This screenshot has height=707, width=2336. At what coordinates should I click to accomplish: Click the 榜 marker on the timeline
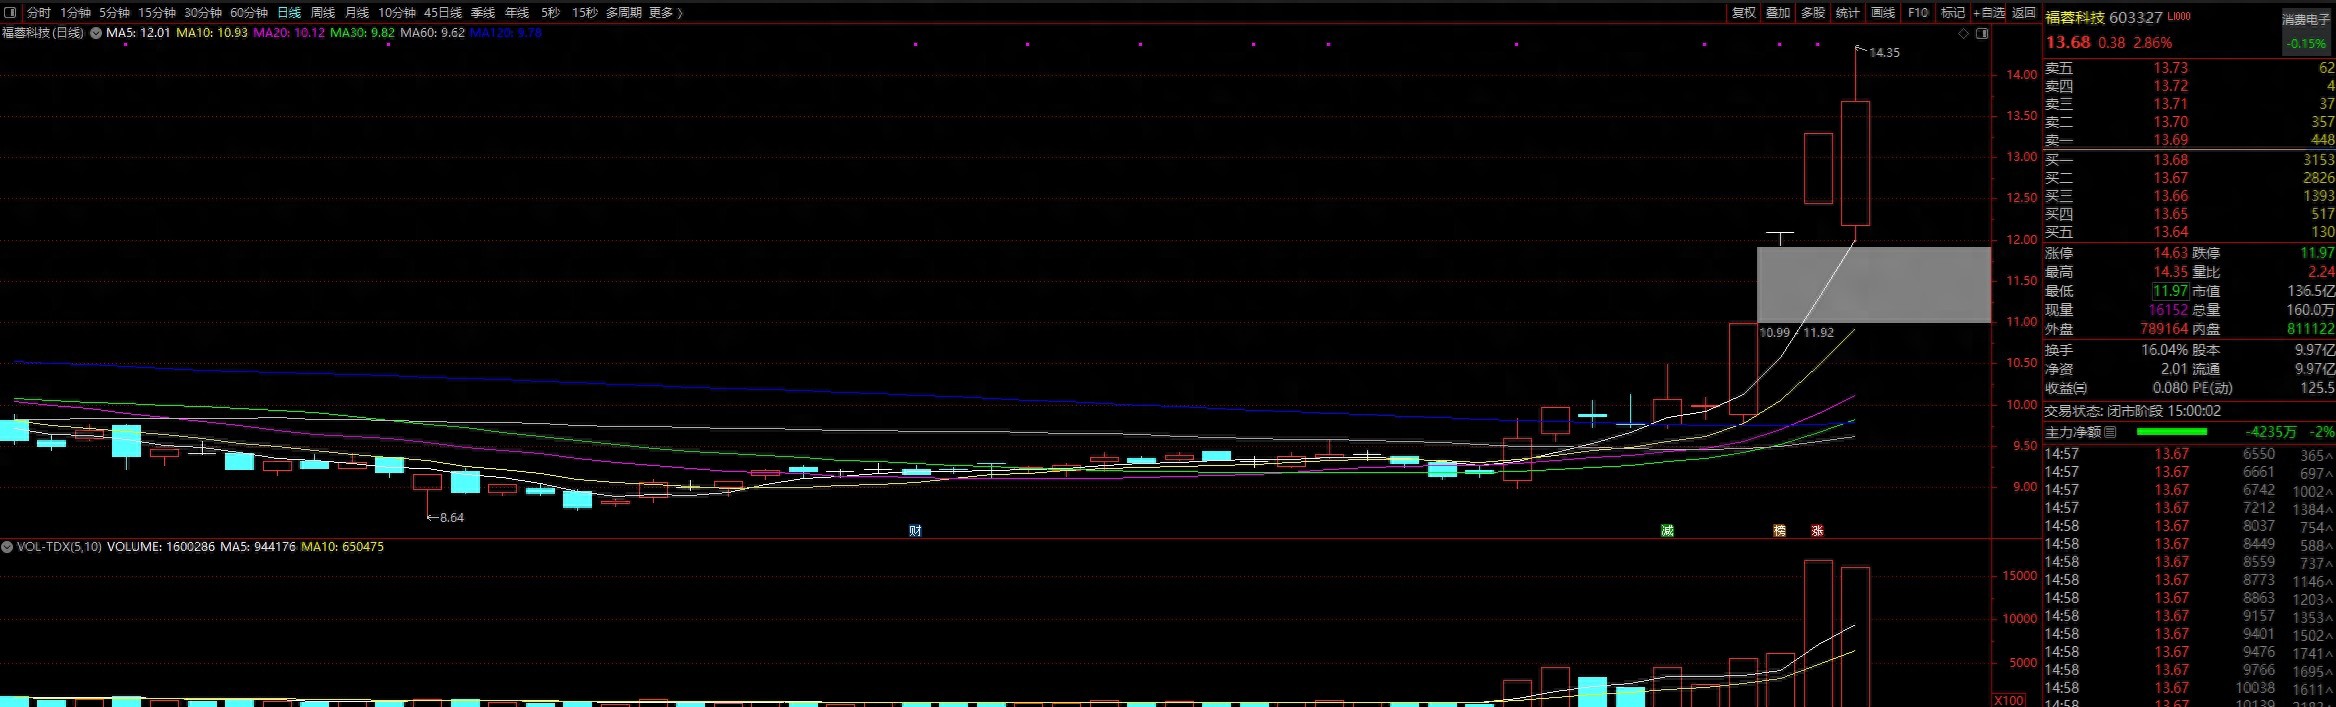tap(1779, 531)
